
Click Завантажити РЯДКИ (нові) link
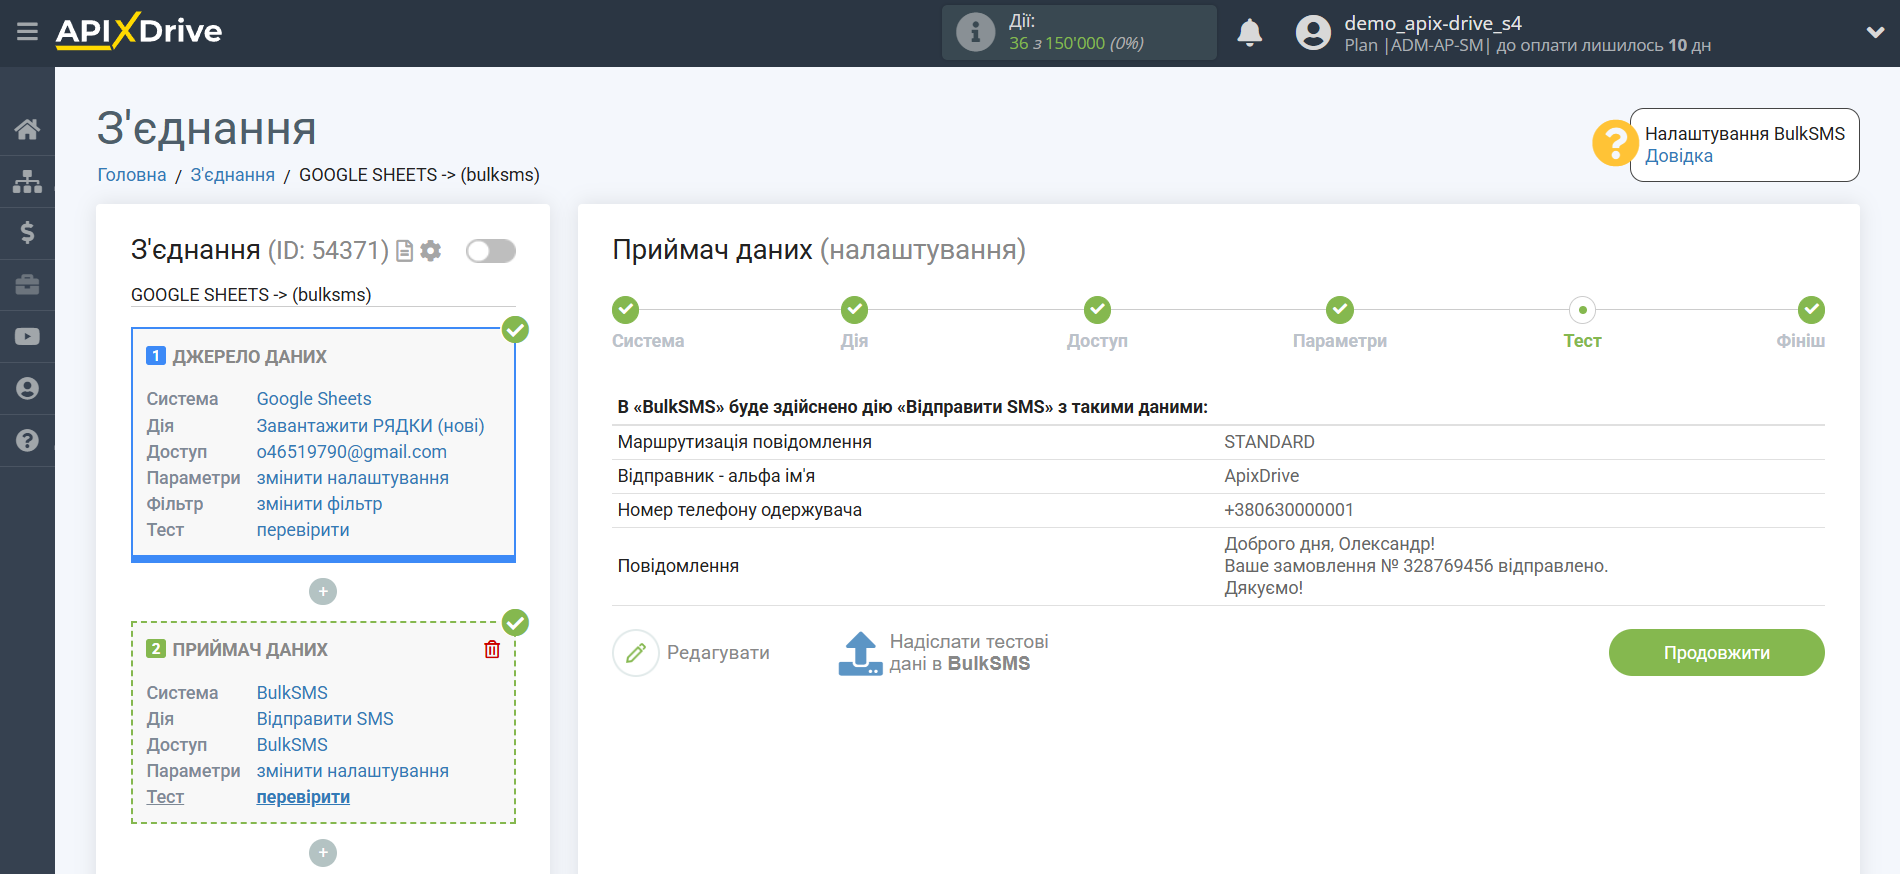[x=370, y=426]
